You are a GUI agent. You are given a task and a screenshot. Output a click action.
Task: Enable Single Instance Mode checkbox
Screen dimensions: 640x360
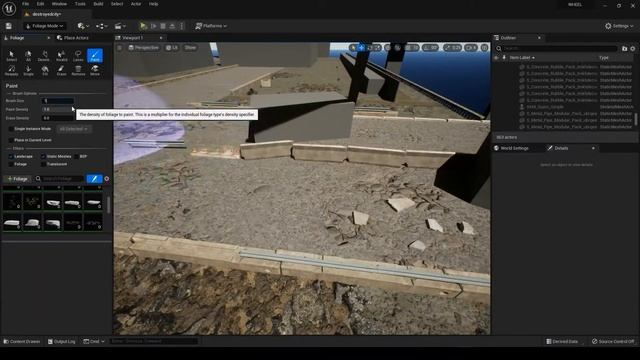(x=11, y=129)
